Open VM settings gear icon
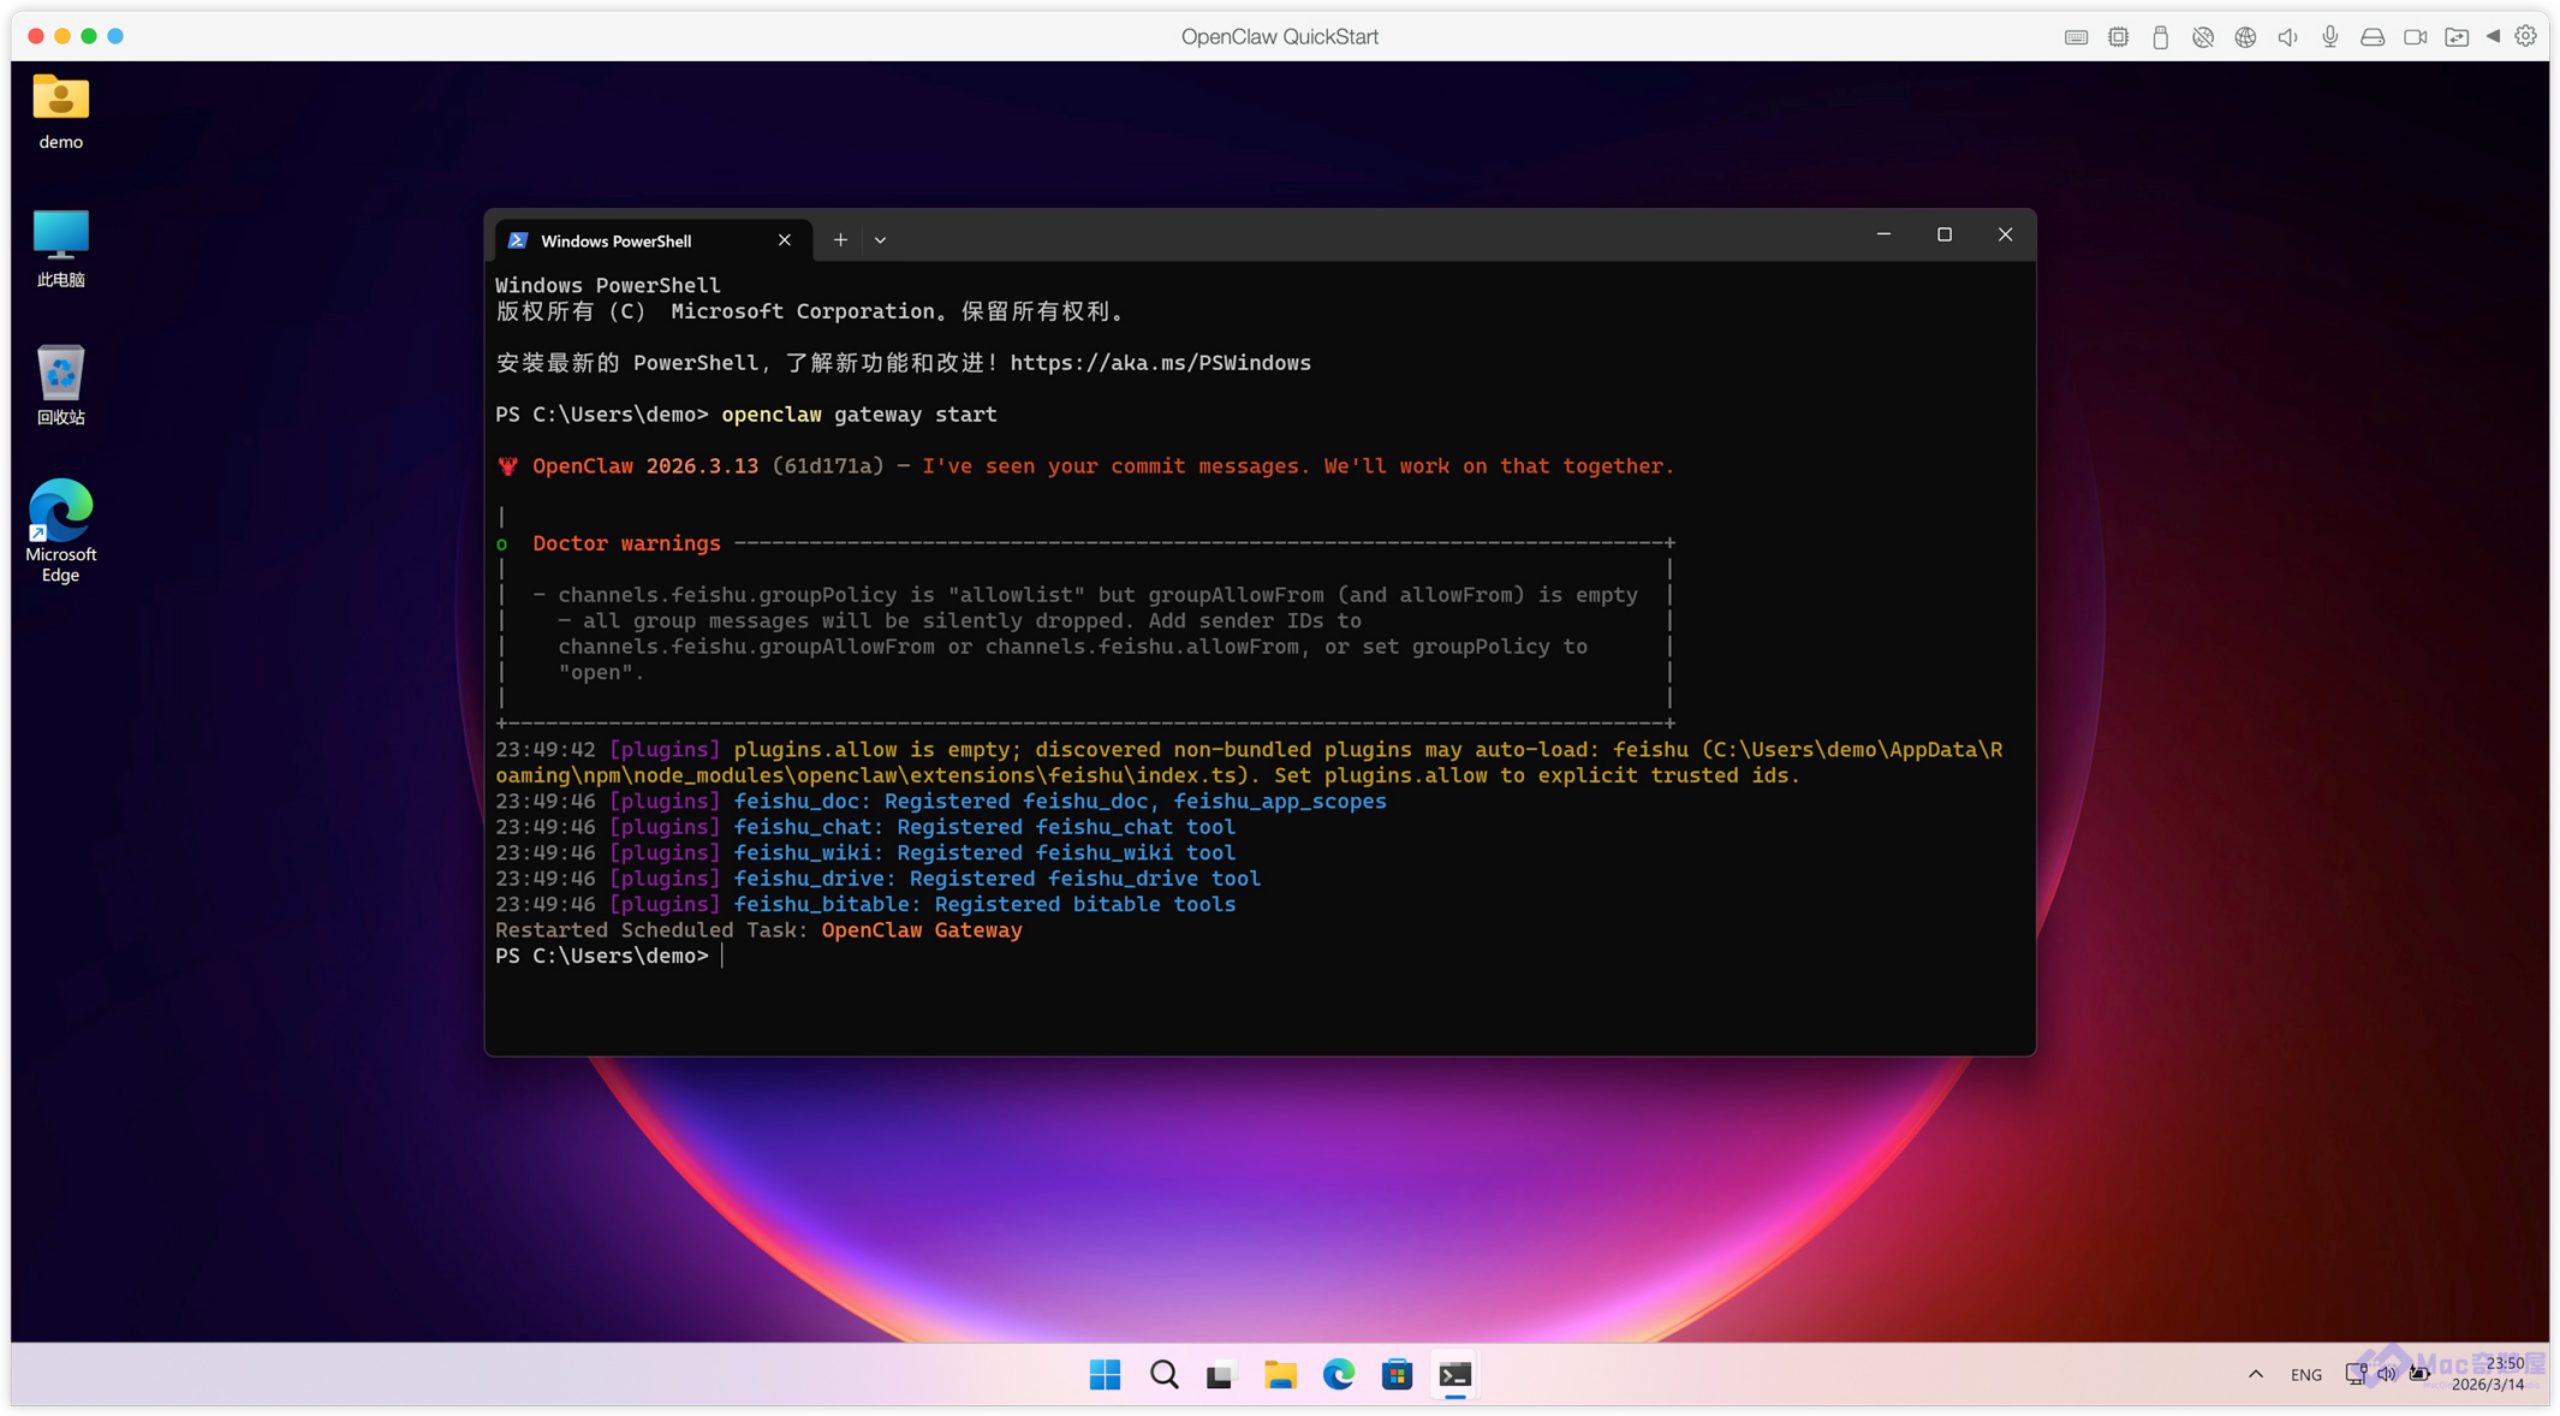Screen dimensions: 2560x1416 (2526, 36)
